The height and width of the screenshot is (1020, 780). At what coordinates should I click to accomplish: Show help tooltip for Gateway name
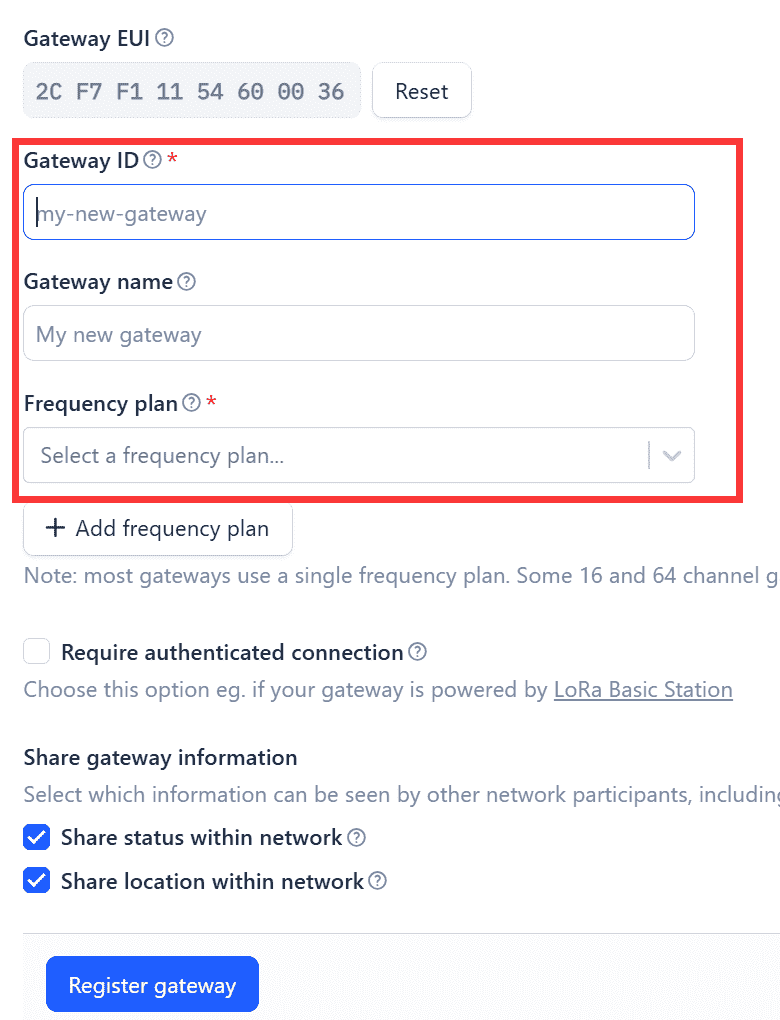pyautogui.click(x=187, y=282)
